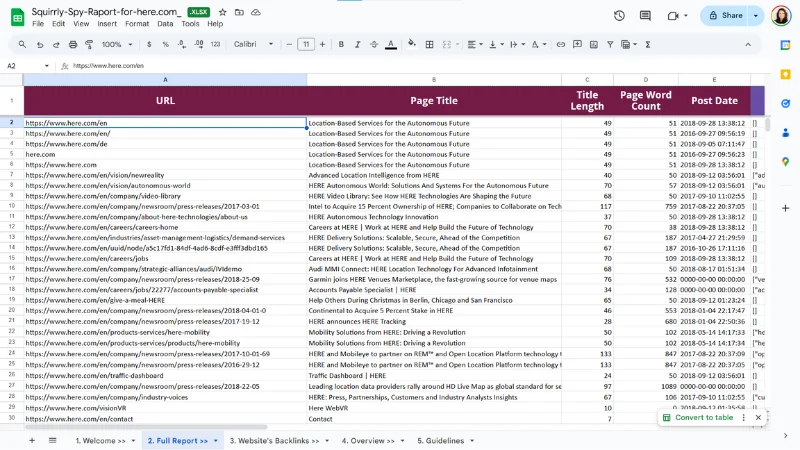
Task: Insert link using toolbar link icon
Action: pos(561,44)
